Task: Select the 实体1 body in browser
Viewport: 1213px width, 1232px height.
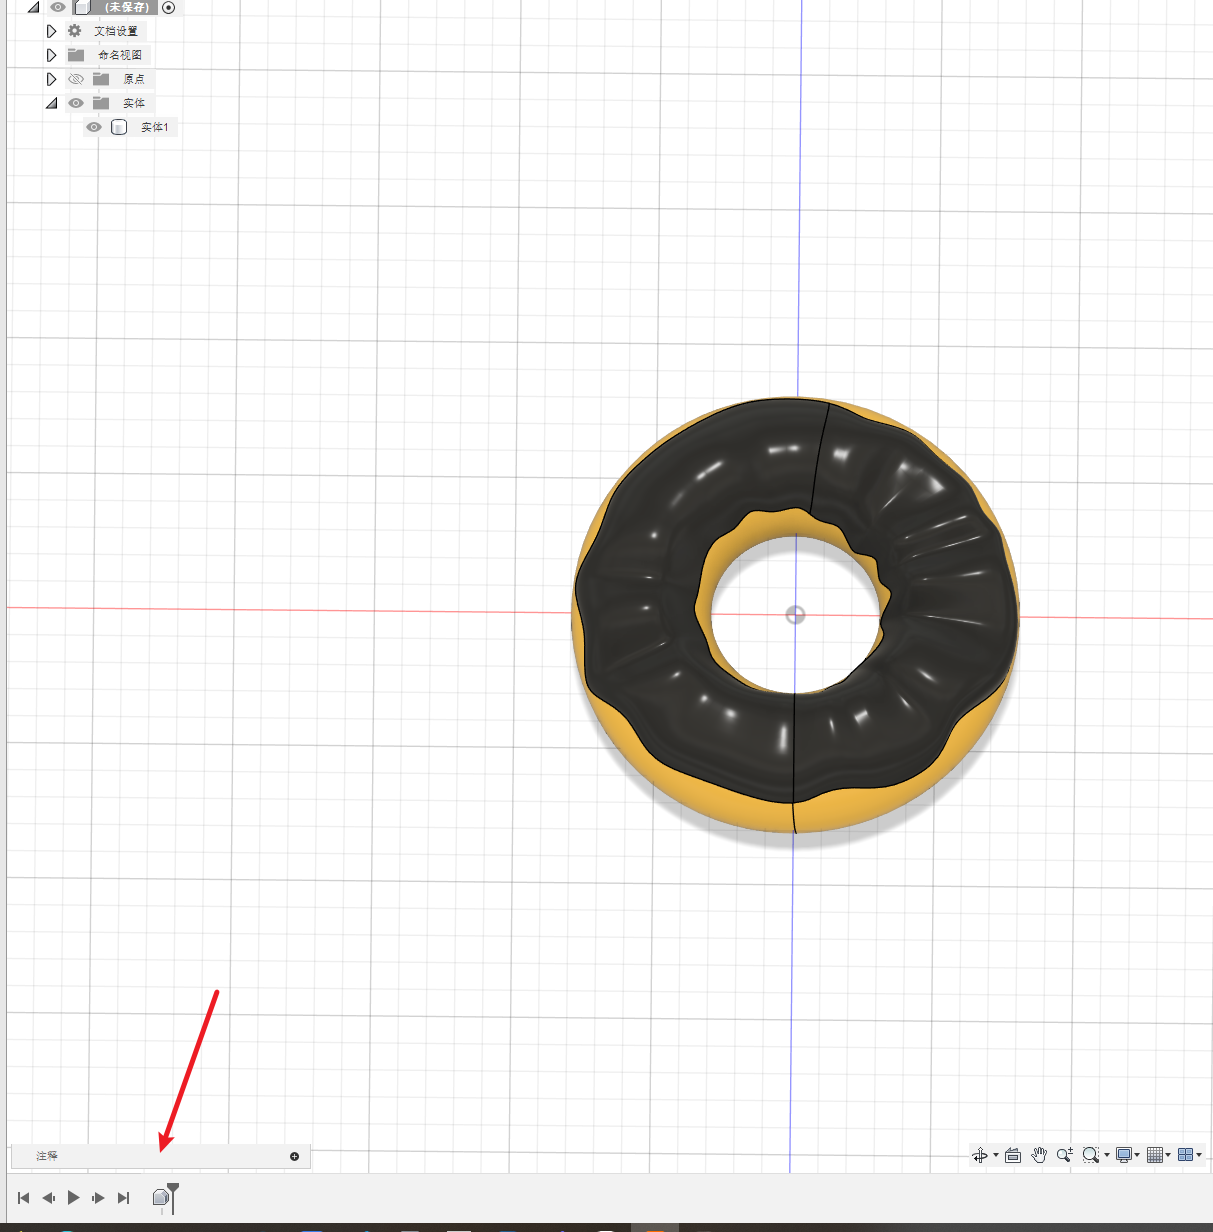Action: point(154,127)
